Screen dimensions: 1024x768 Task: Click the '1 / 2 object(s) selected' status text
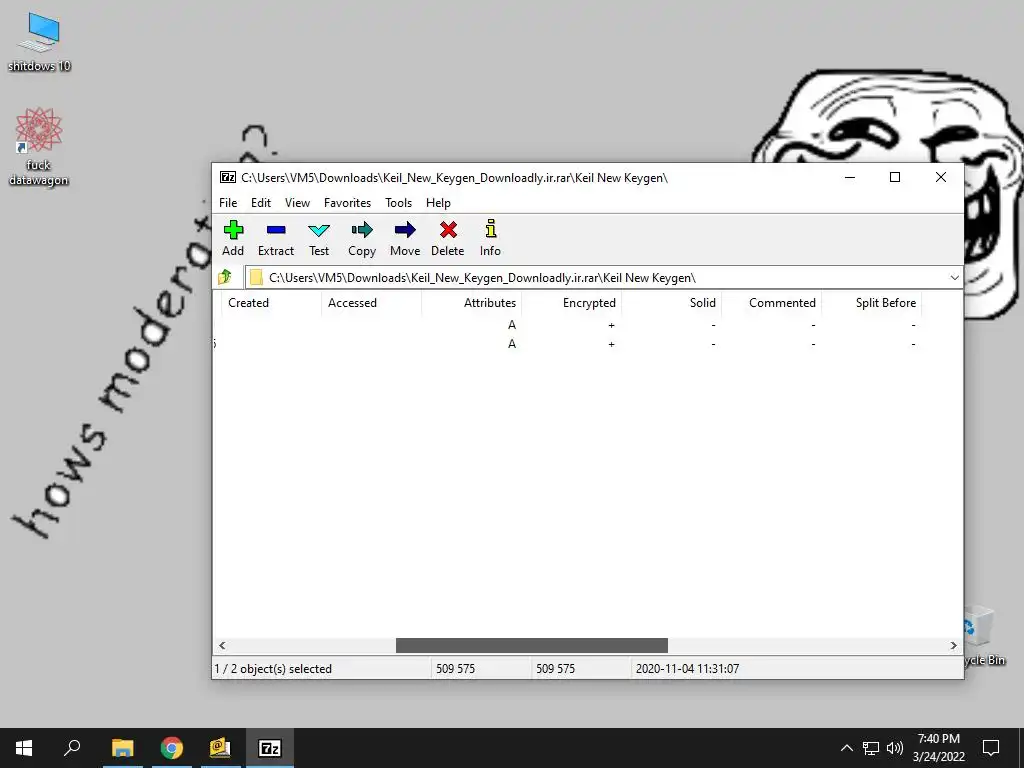[273, 669]
